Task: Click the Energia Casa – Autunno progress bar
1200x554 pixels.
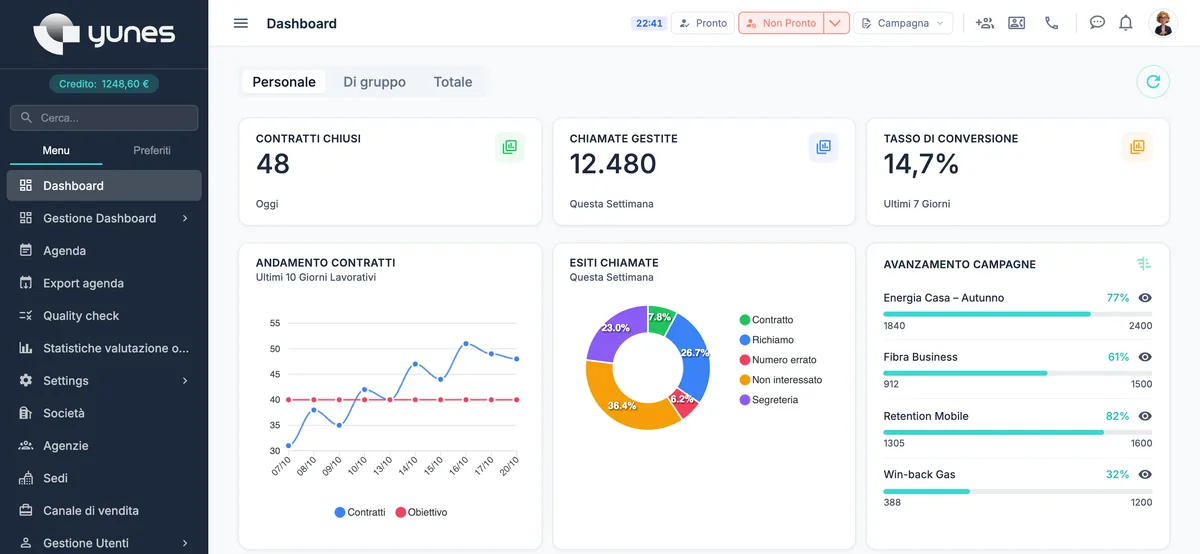Action: [1017, 314]
